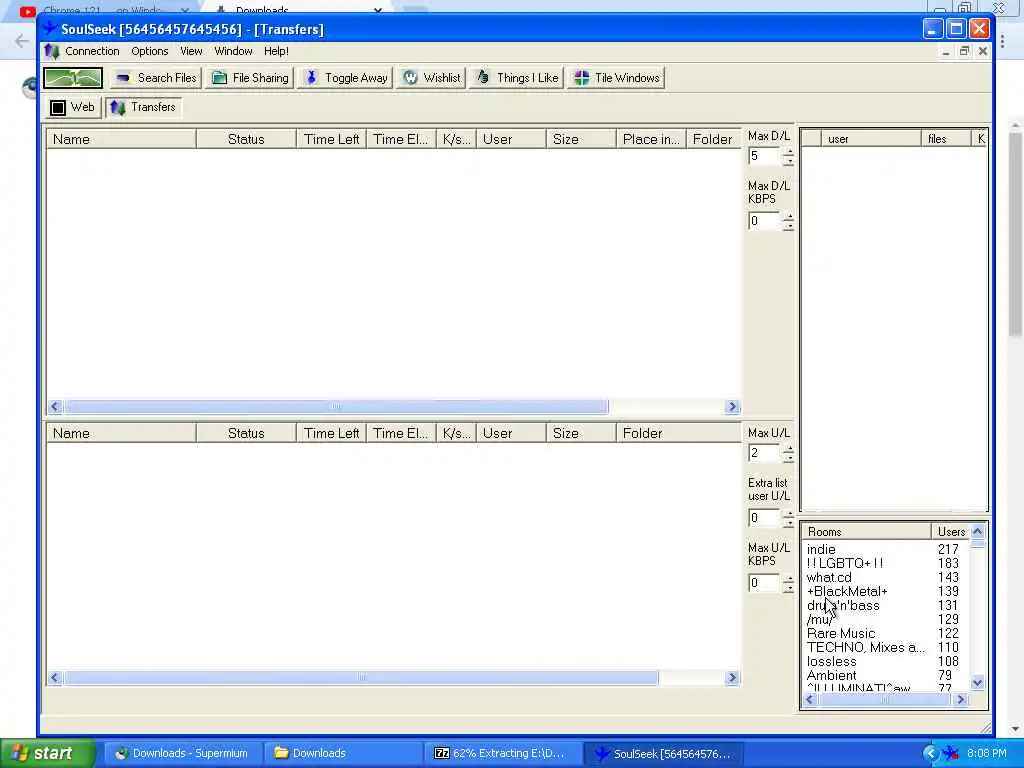Click the Rooms column header

coord(867,532)
